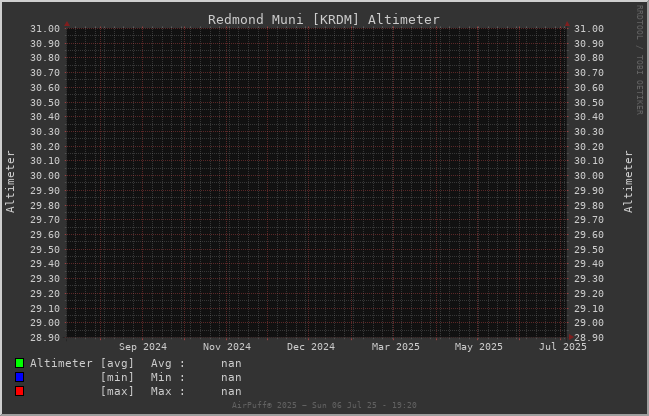Click the 'Altimeter [avg]' legend label

coord(82,363)
